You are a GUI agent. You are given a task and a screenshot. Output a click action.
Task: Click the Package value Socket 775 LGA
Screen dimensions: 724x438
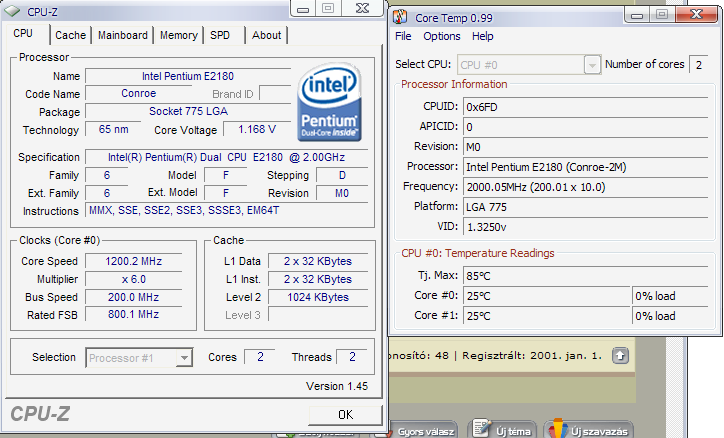pyautogui.click(x=188, y=112)
